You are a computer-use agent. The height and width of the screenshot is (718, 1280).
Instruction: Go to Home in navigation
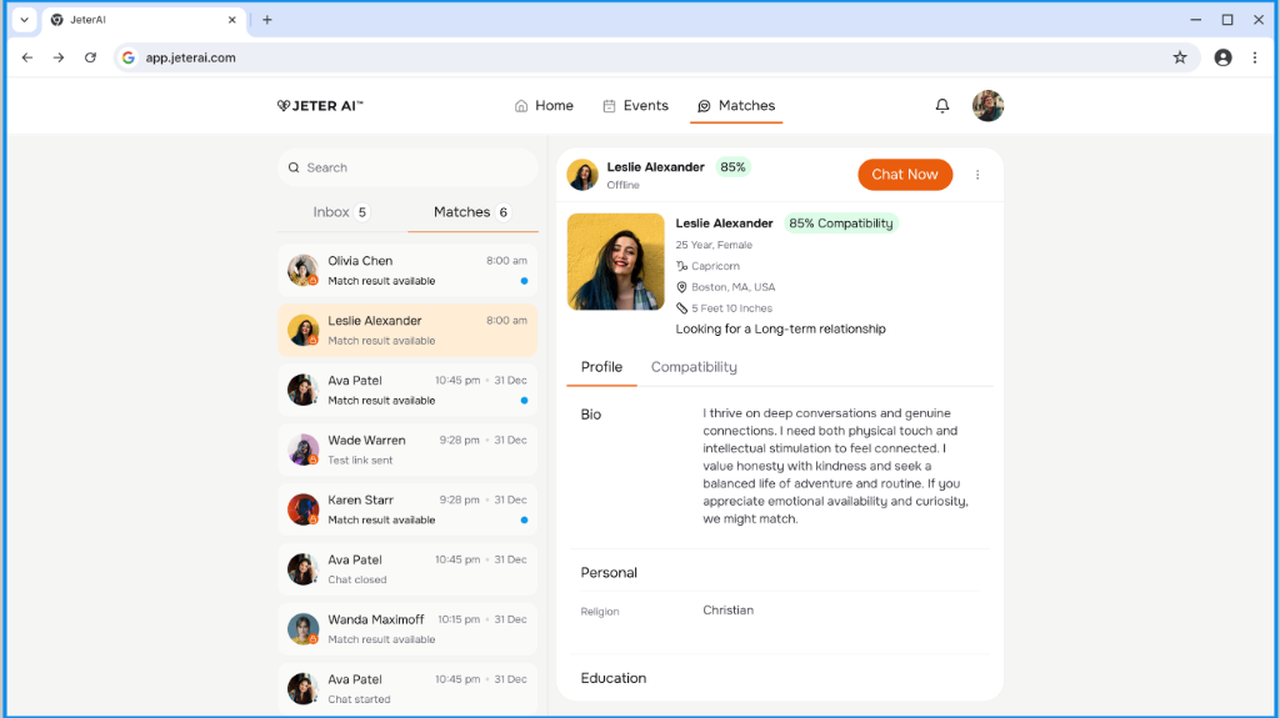(544, 106)
